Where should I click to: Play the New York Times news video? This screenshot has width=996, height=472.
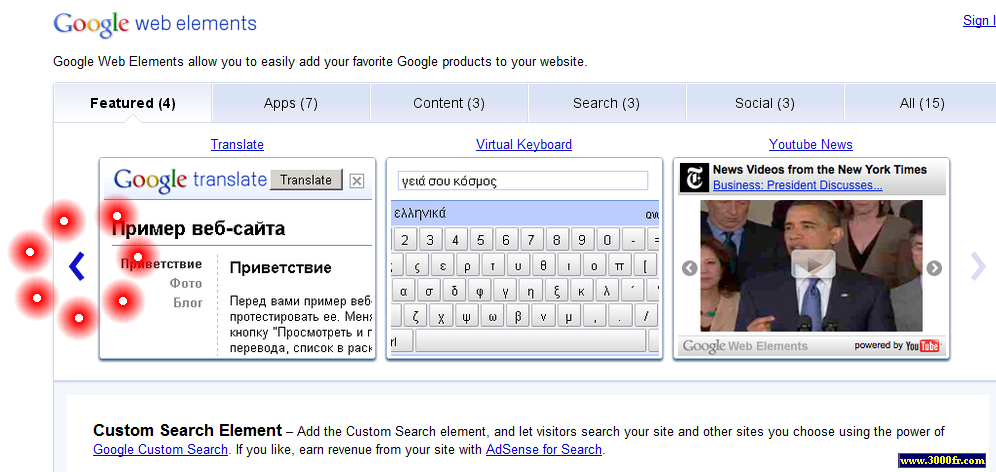pyautogui.click(x=813, y=264)
